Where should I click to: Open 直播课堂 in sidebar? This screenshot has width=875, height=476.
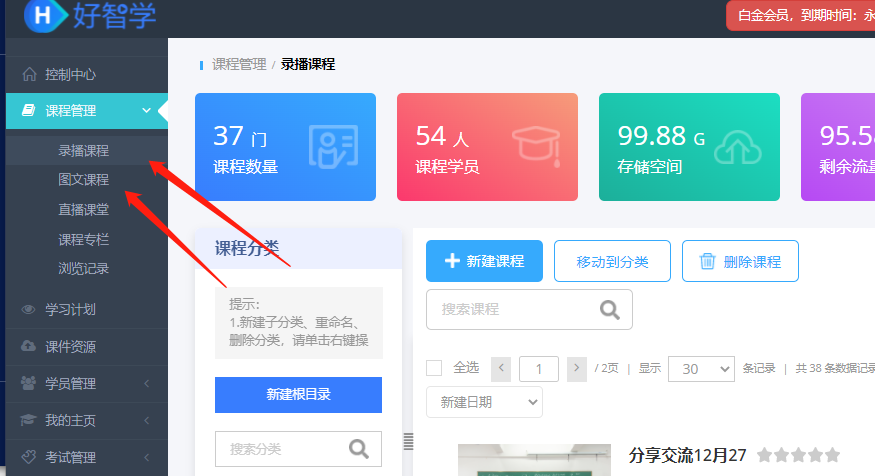83,210
